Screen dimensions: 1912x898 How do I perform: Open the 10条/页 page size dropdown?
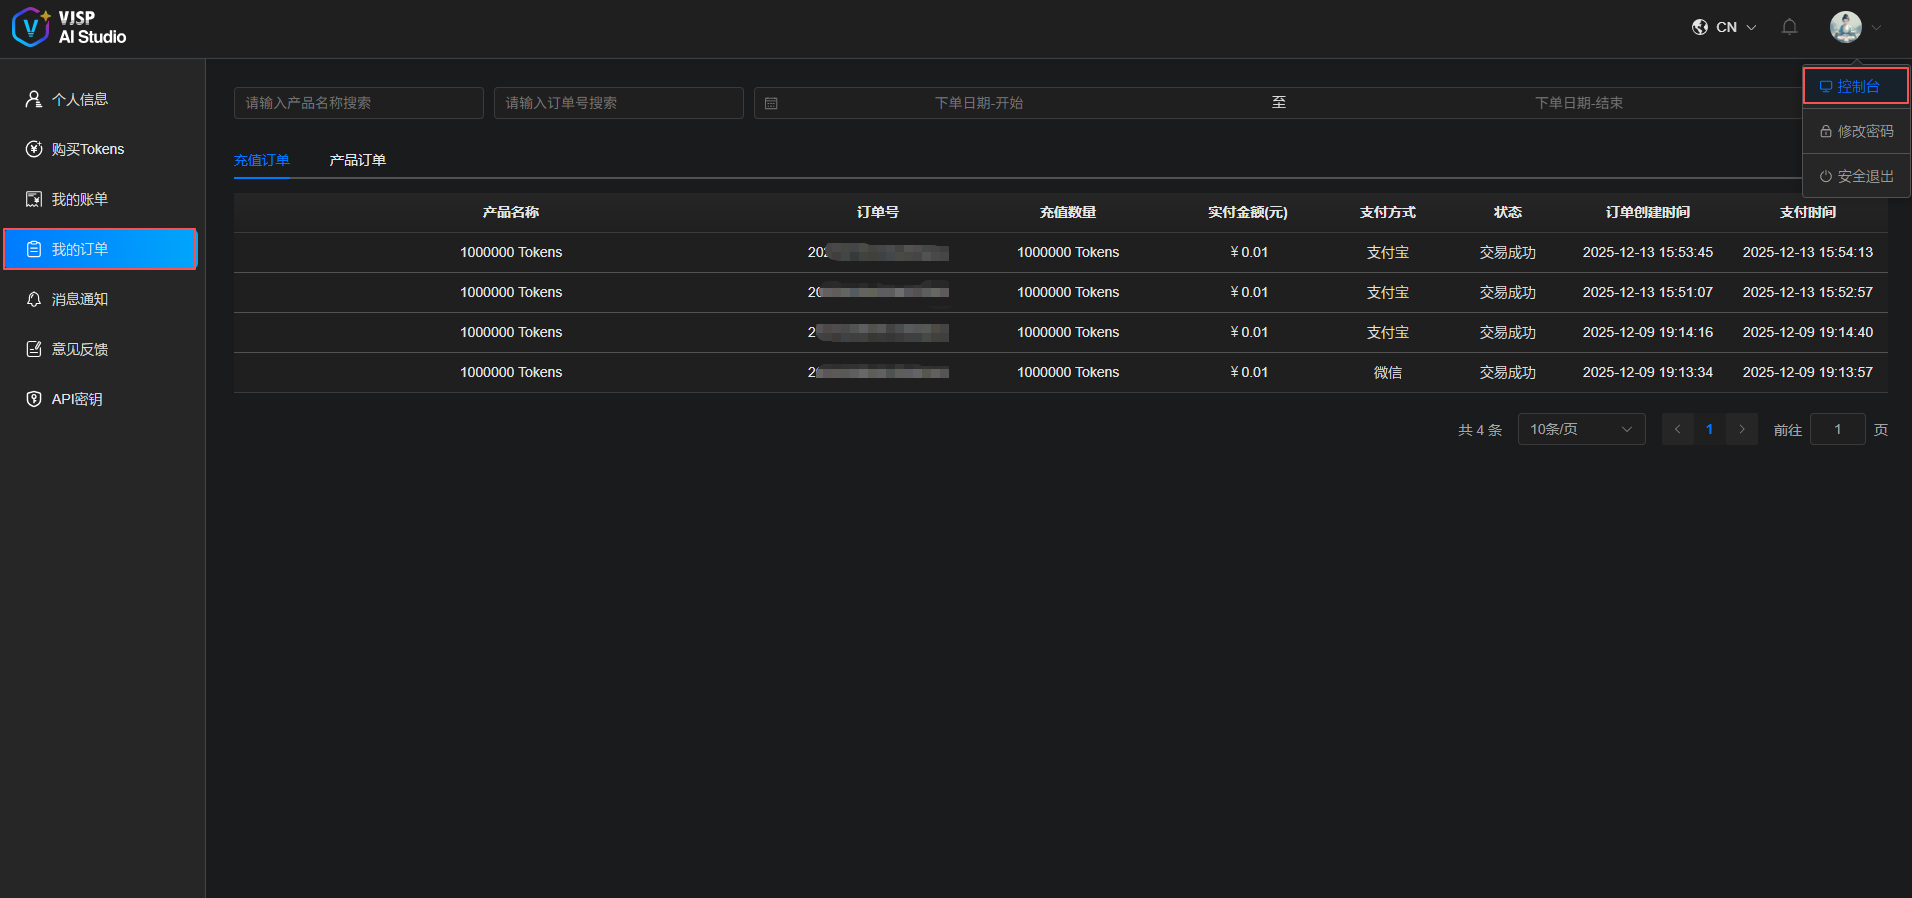[x=1580, y=429]
